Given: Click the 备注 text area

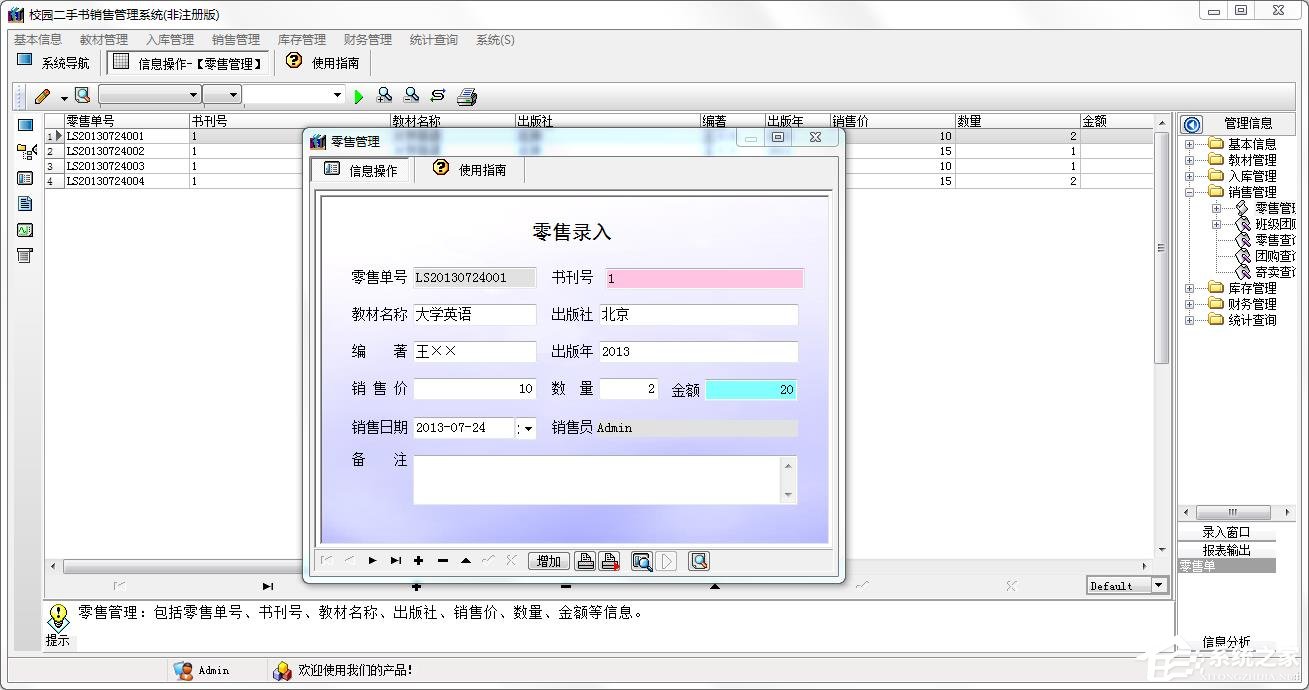Looking at the screenshot, I should (605, 480).
